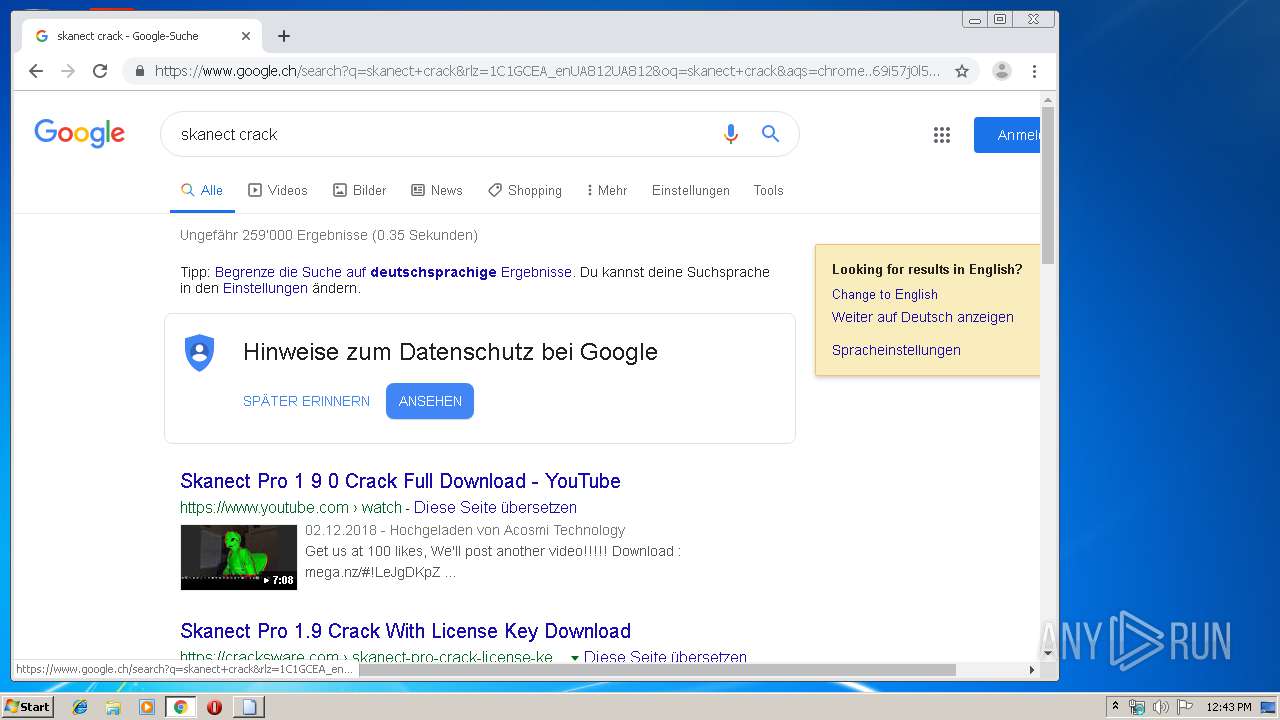Open a new browser tab
This screenshot has height=720, width=1280.
coord(284,36)
